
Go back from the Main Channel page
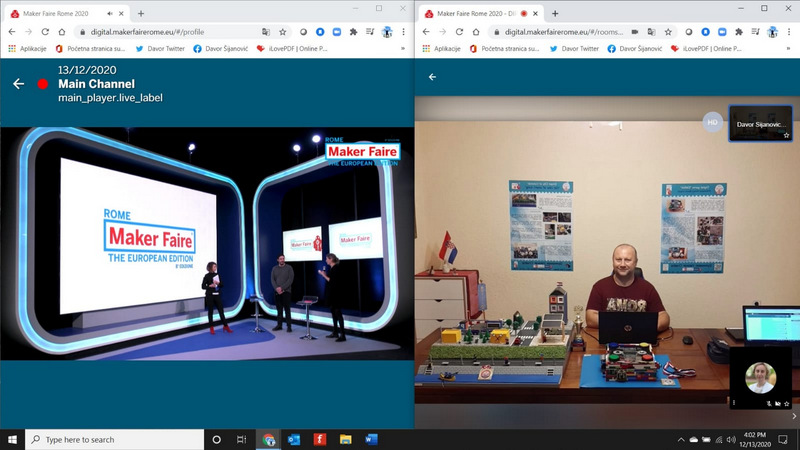(18, 84)
